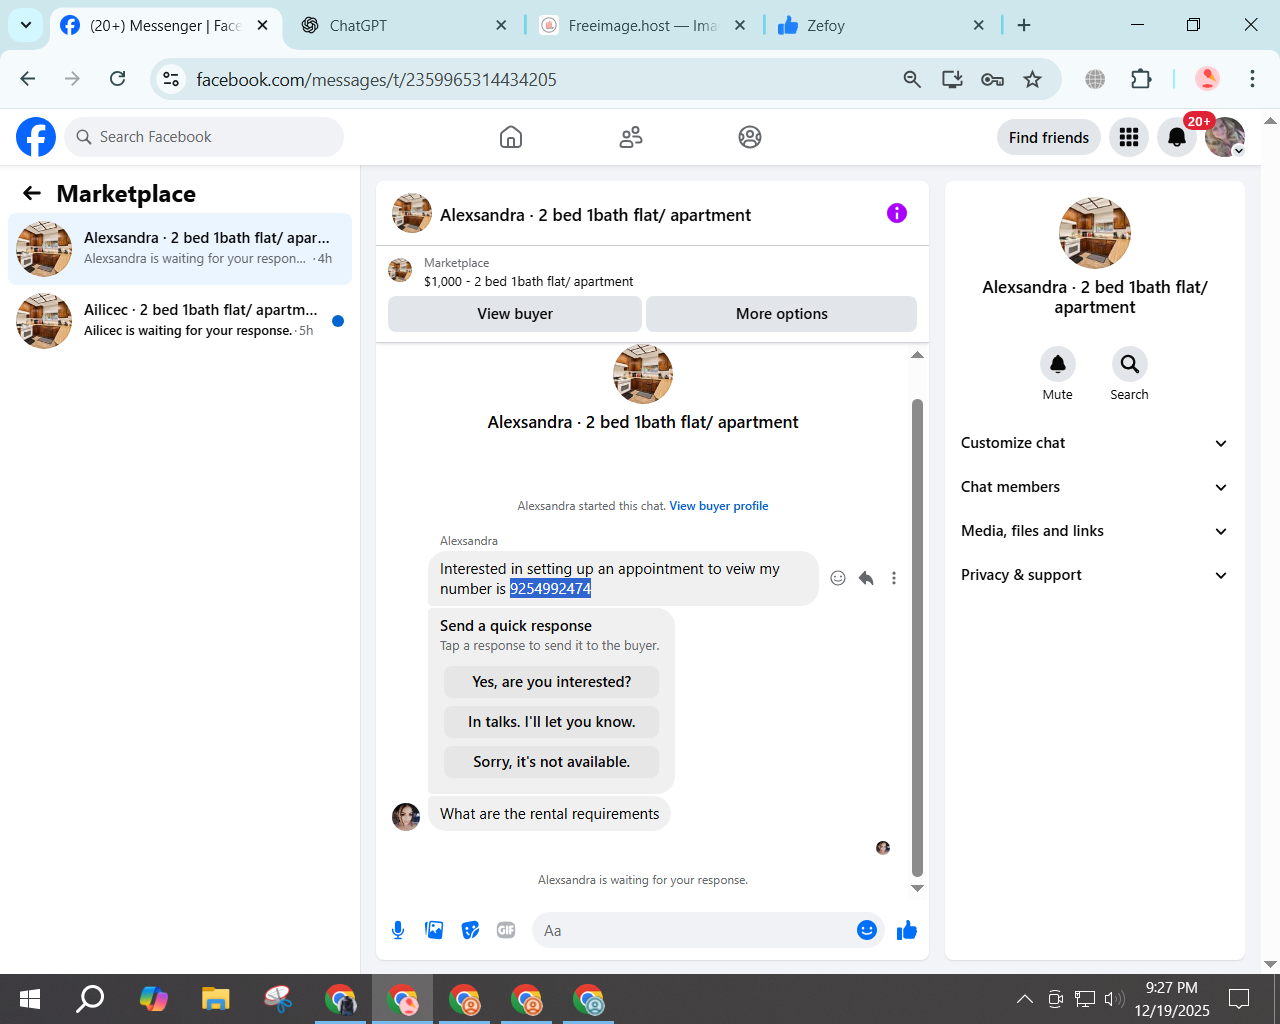Open the Friends icon in the top navigation
1280x1024 pixels.
coord(630,137)
